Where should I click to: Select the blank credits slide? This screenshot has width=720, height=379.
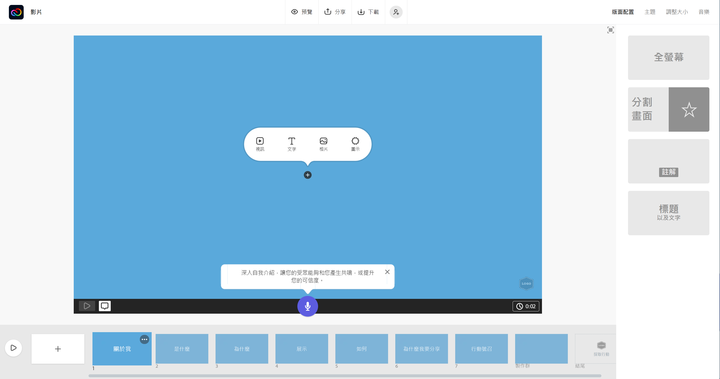[x=541, y=349]
